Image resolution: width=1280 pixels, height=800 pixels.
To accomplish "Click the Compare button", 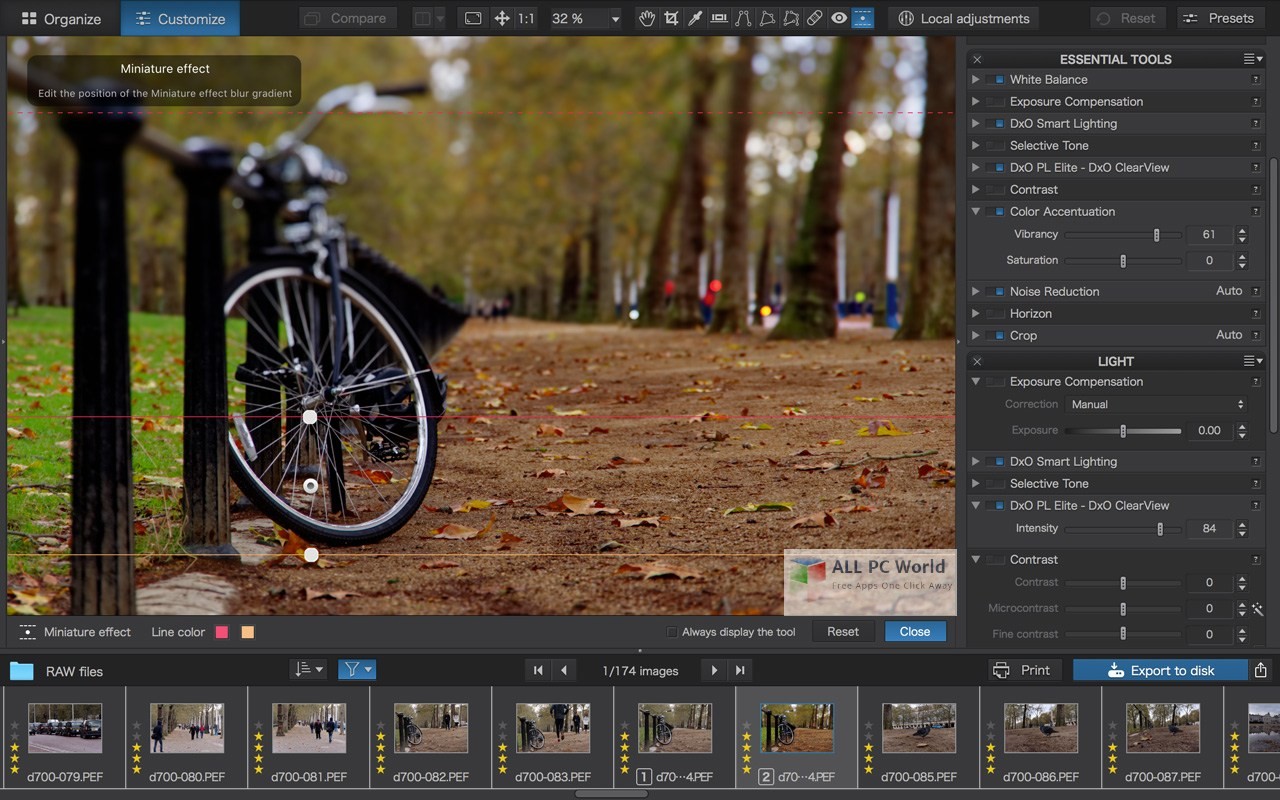I will tap(347, 18).
